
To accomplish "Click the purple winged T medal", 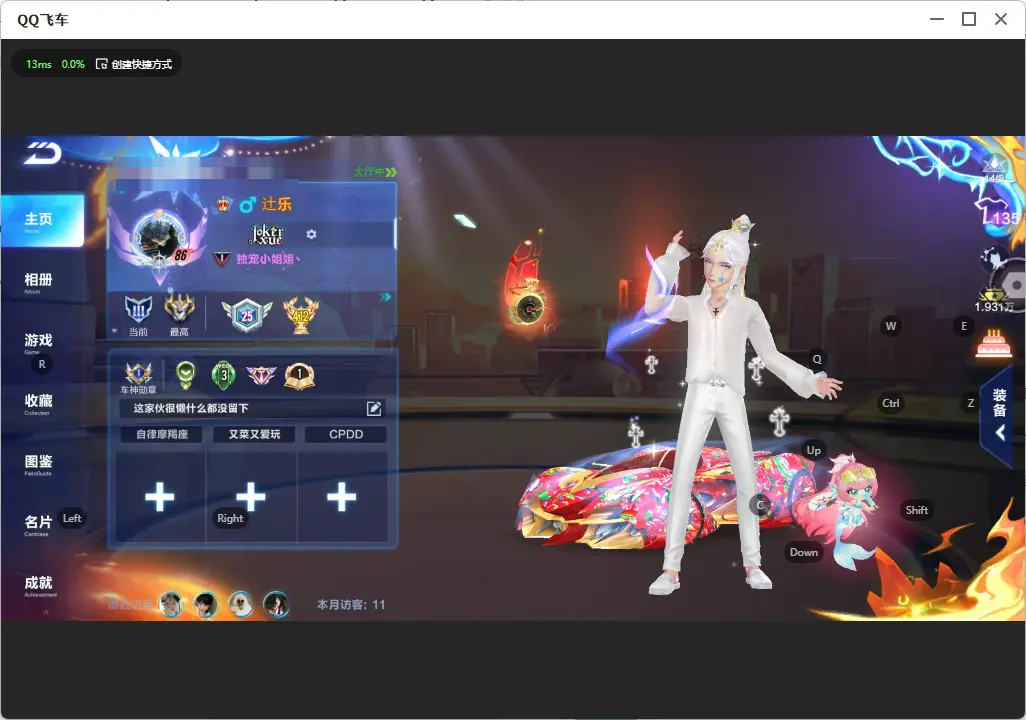I will (x=261, y=376).
